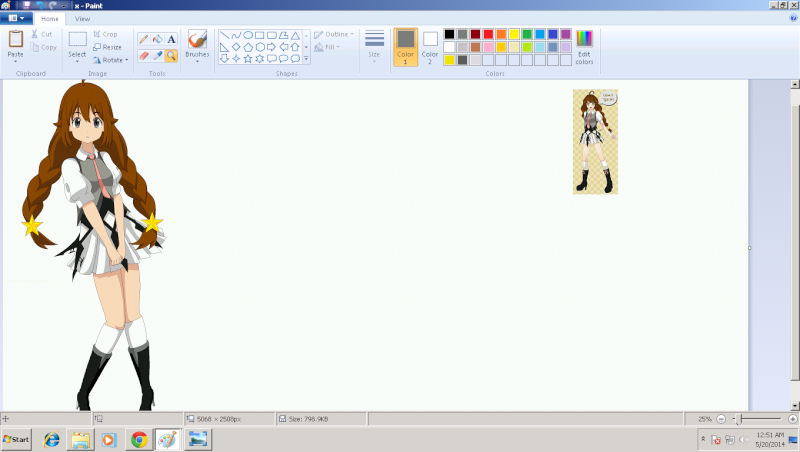800x452 pixels.
Task: Click the vertical scrollbar down arrow
Action: click(x=795, y=406)
